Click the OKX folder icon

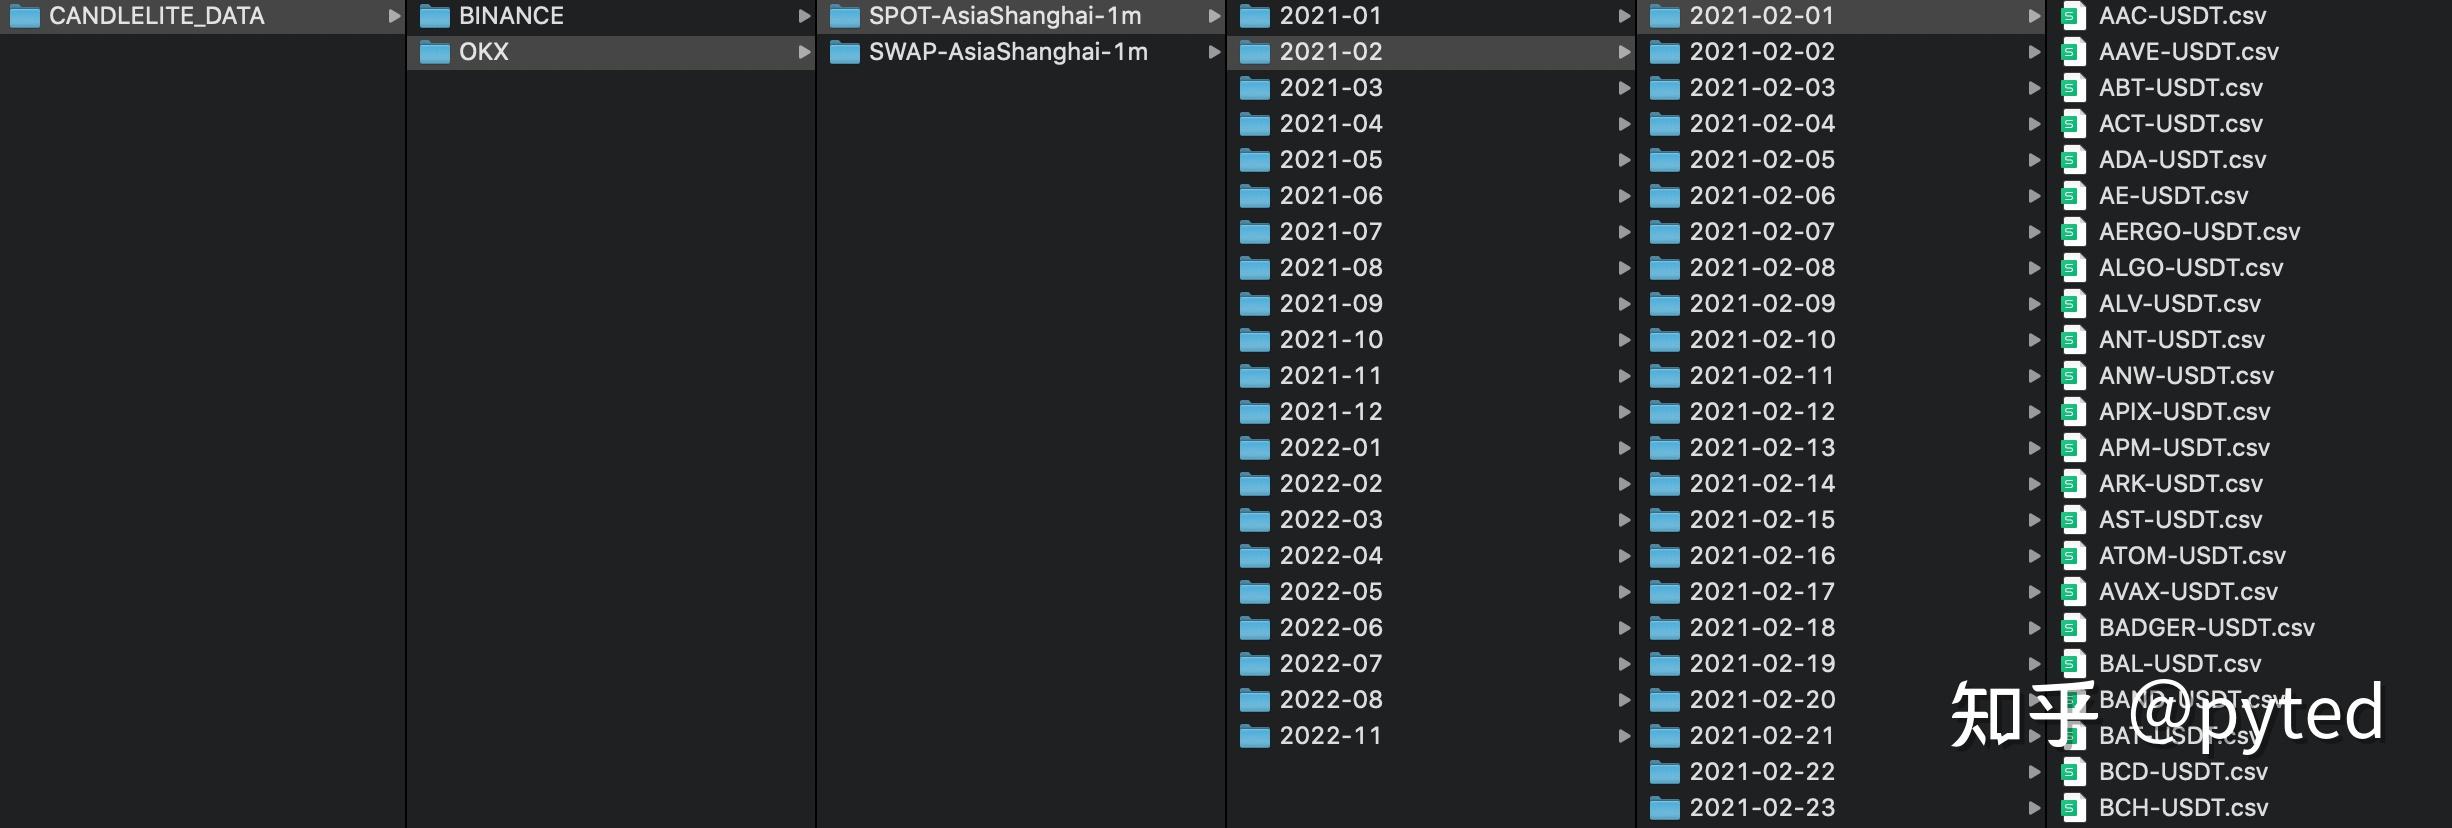pos(434,52)
